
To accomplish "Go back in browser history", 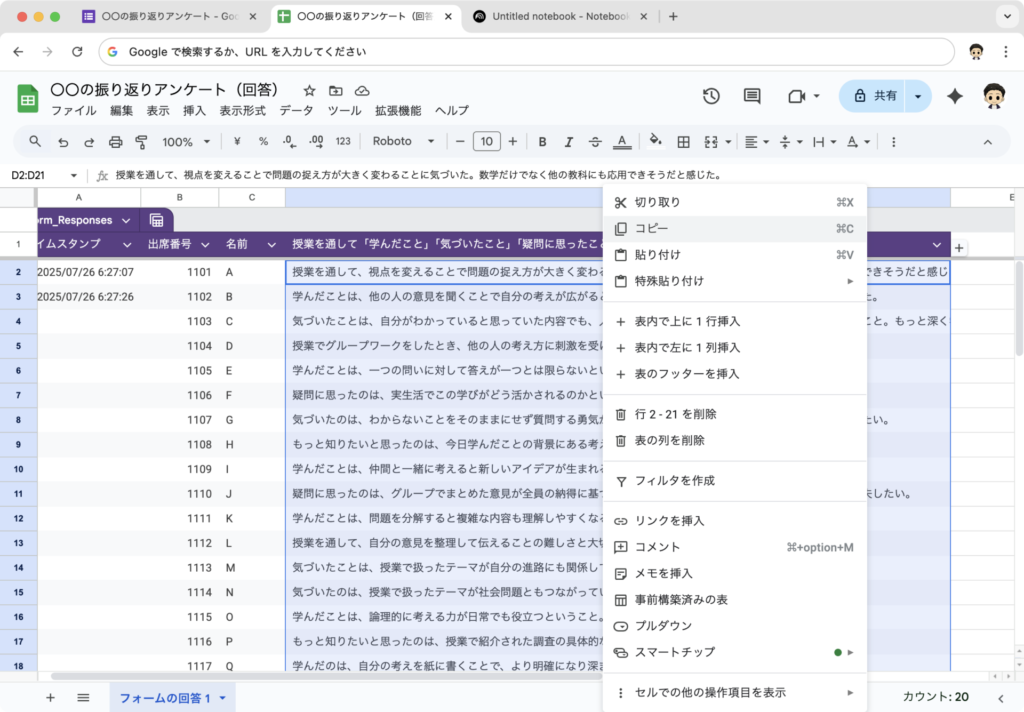I will [18, 52].
